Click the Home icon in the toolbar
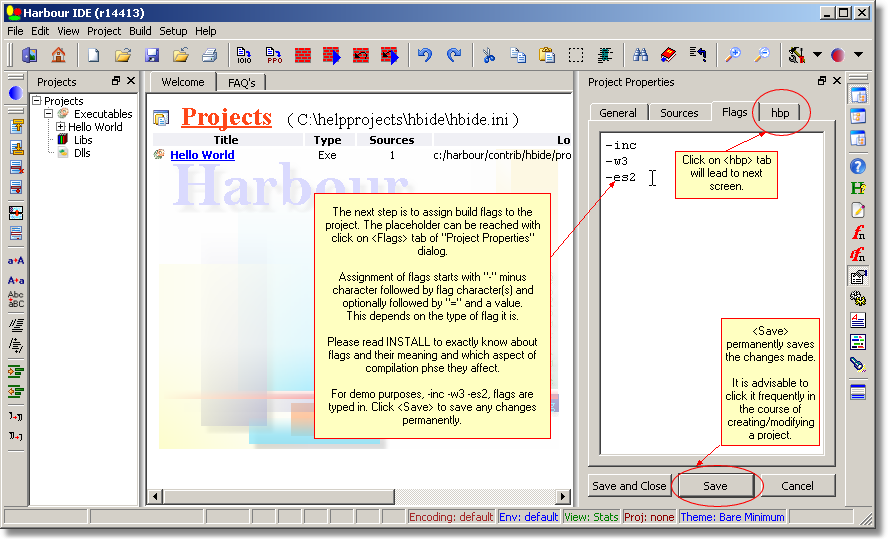888x541 pixels. [x=58, y=55]
